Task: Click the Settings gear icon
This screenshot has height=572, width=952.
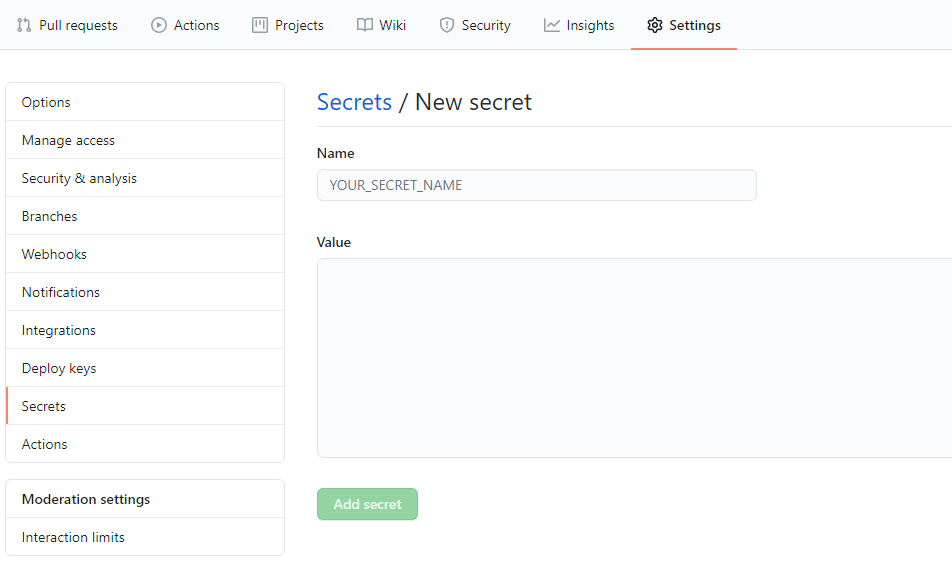Action: point(654,25)
